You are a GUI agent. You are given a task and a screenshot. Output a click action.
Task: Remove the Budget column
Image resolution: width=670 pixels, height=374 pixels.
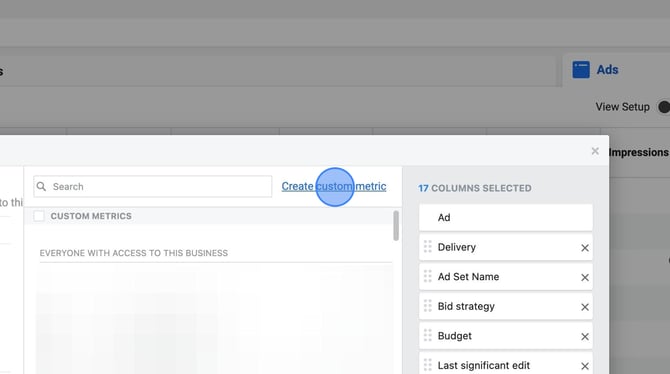pos(585,336)
